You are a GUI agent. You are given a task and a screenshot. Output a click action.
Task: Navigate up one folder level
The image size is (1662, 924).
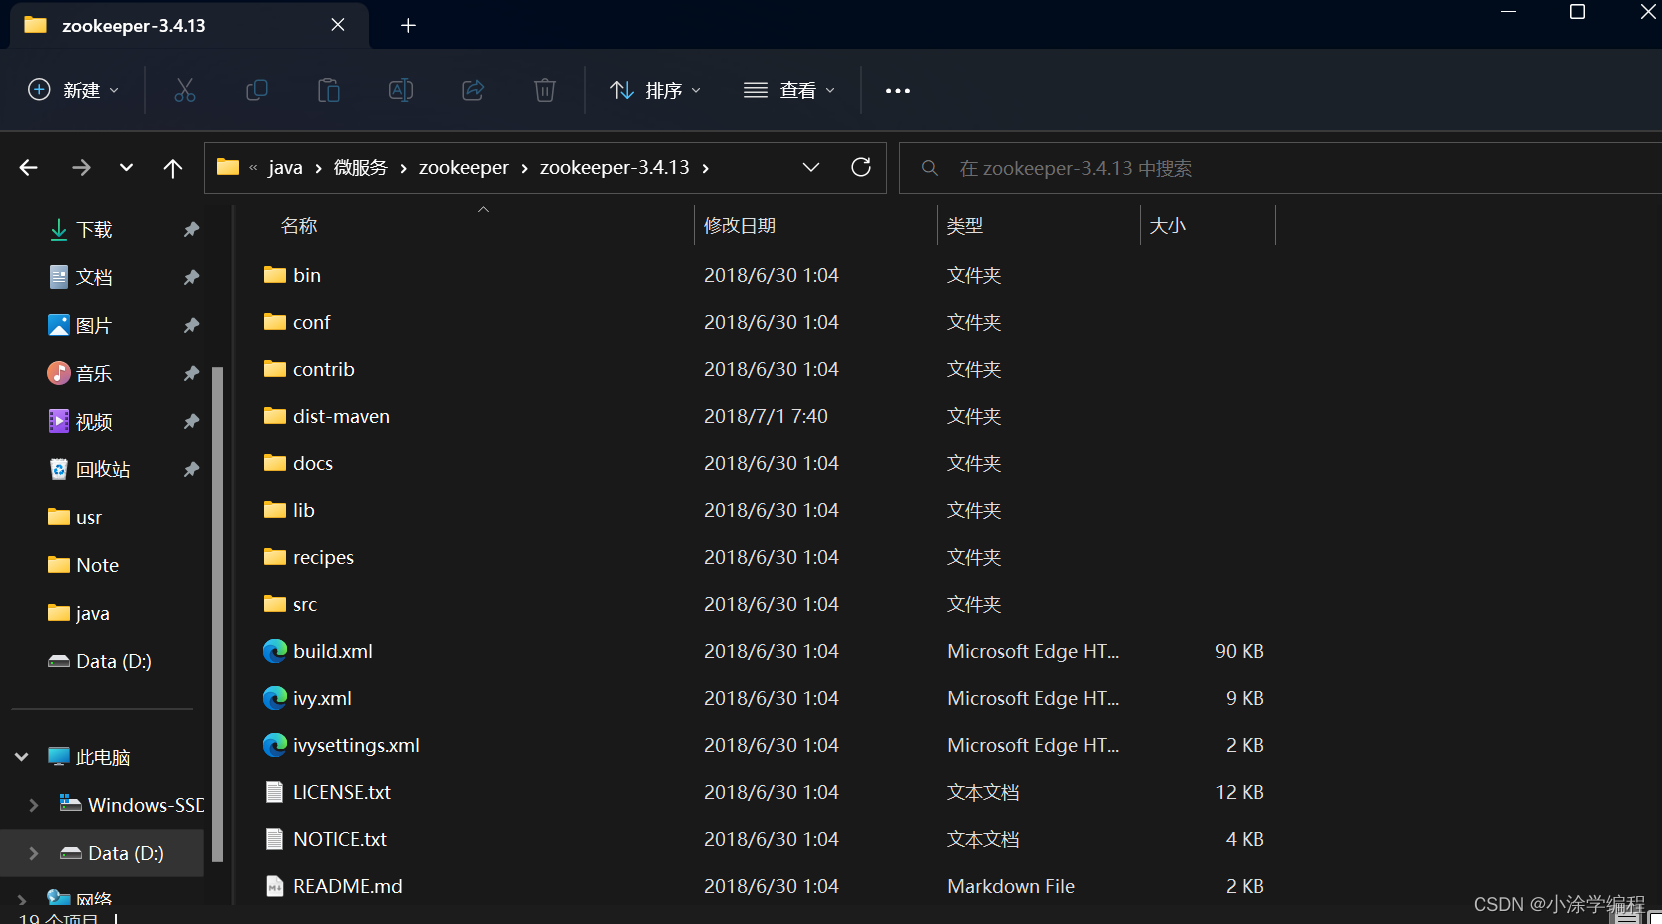tap(173, 168)
